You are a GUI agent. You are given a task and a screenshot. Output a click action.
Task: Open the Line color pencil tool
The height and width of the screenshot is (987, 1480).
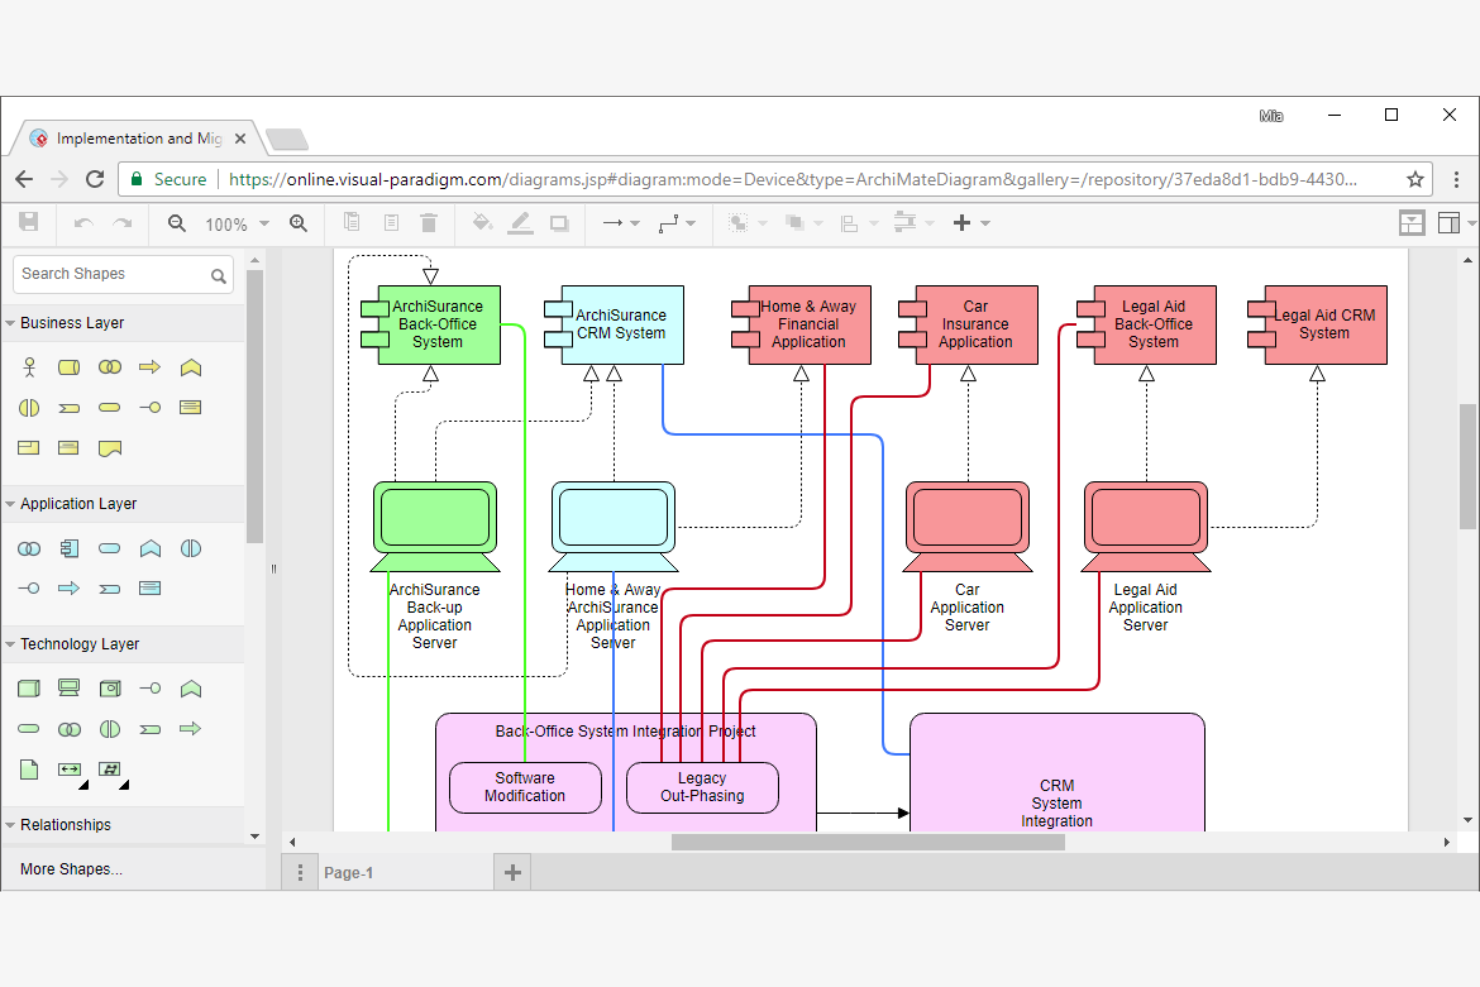tap(520, 223)
